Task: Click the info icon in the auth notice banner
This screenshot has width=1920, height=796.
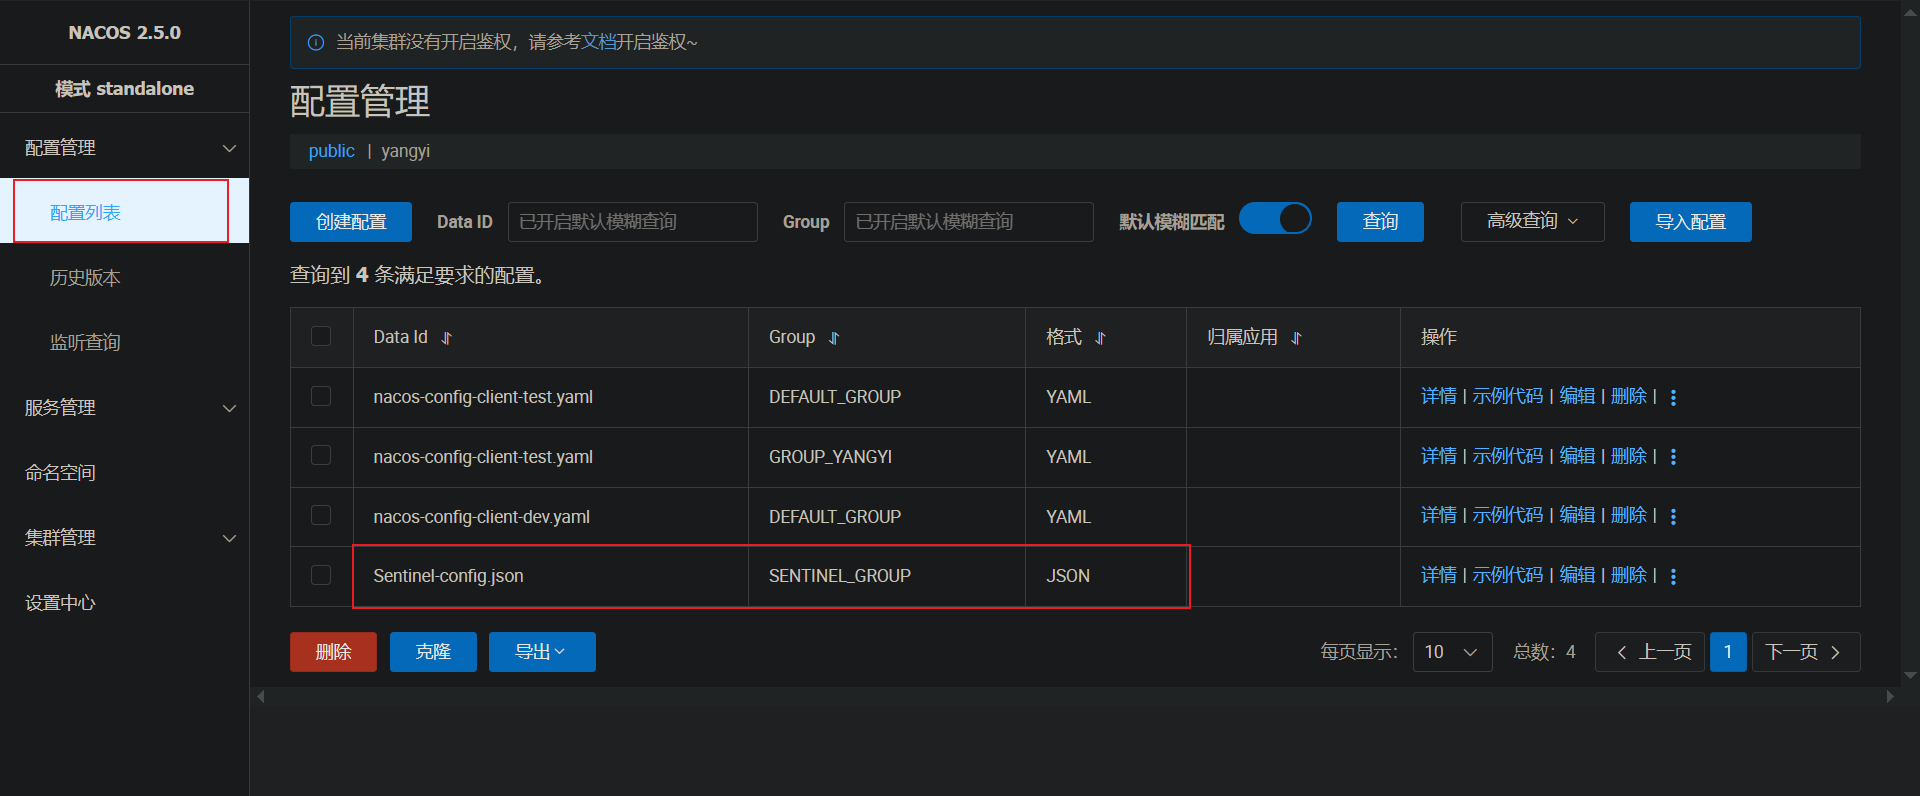Action: coord(316,42)
